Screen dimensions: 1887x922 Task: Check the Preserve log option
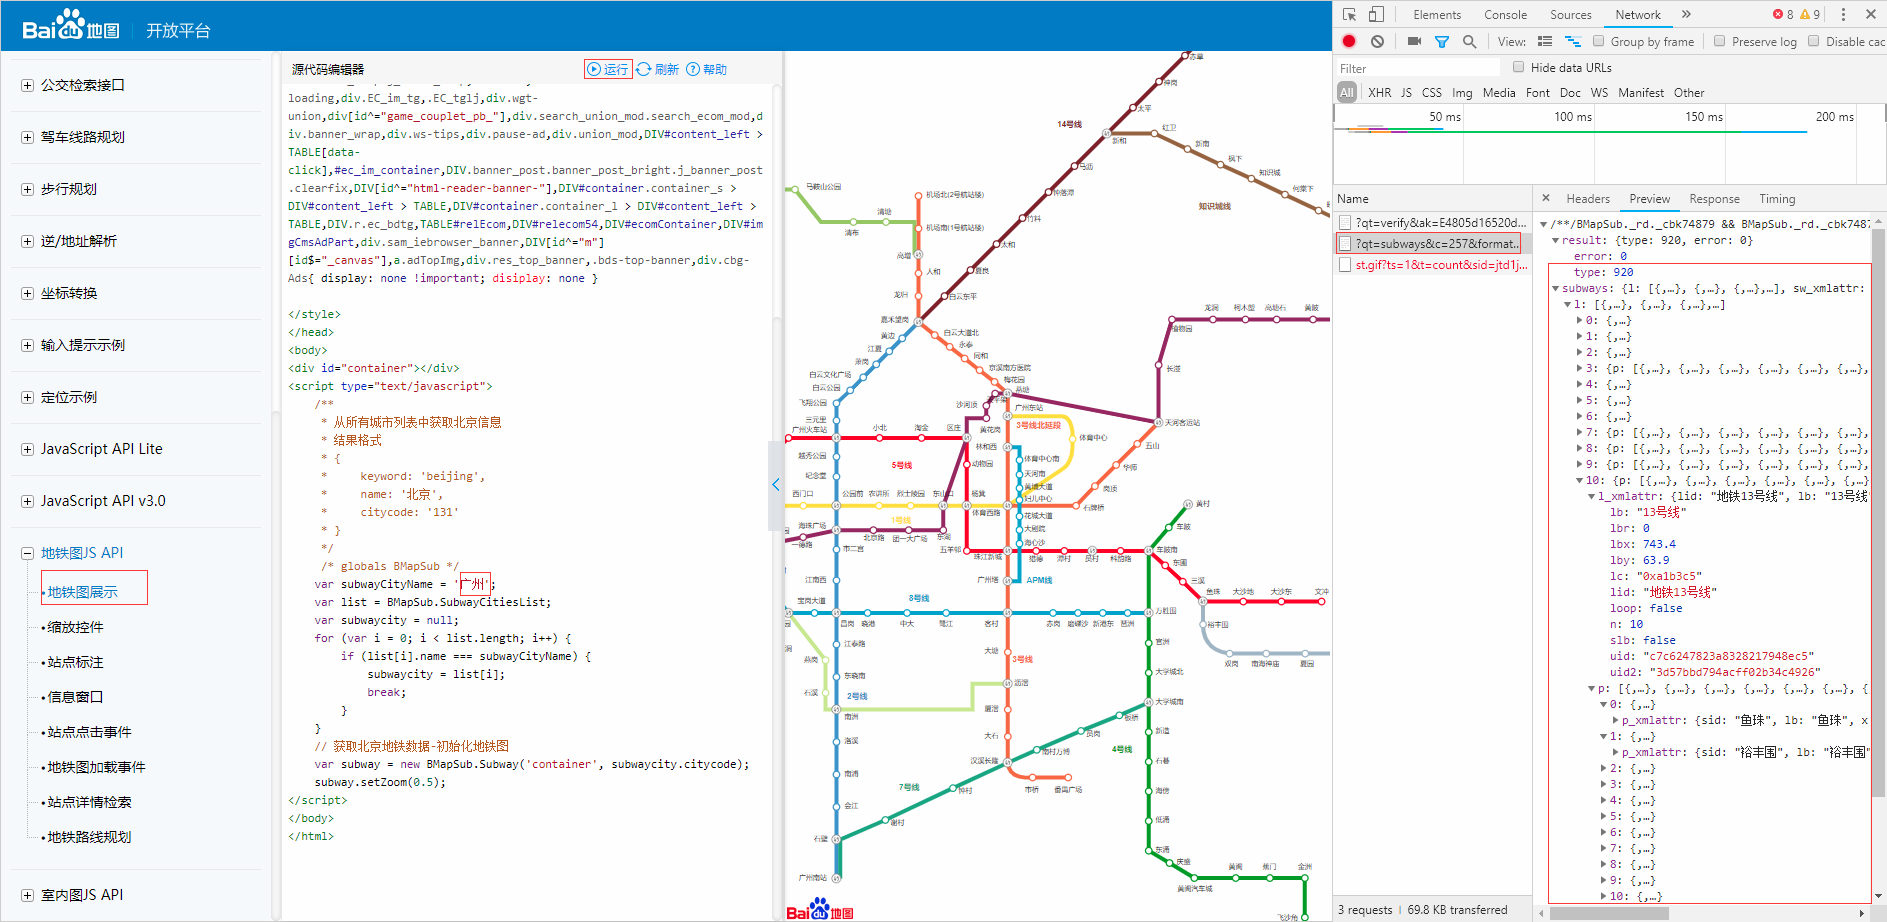click(1720, 41)
